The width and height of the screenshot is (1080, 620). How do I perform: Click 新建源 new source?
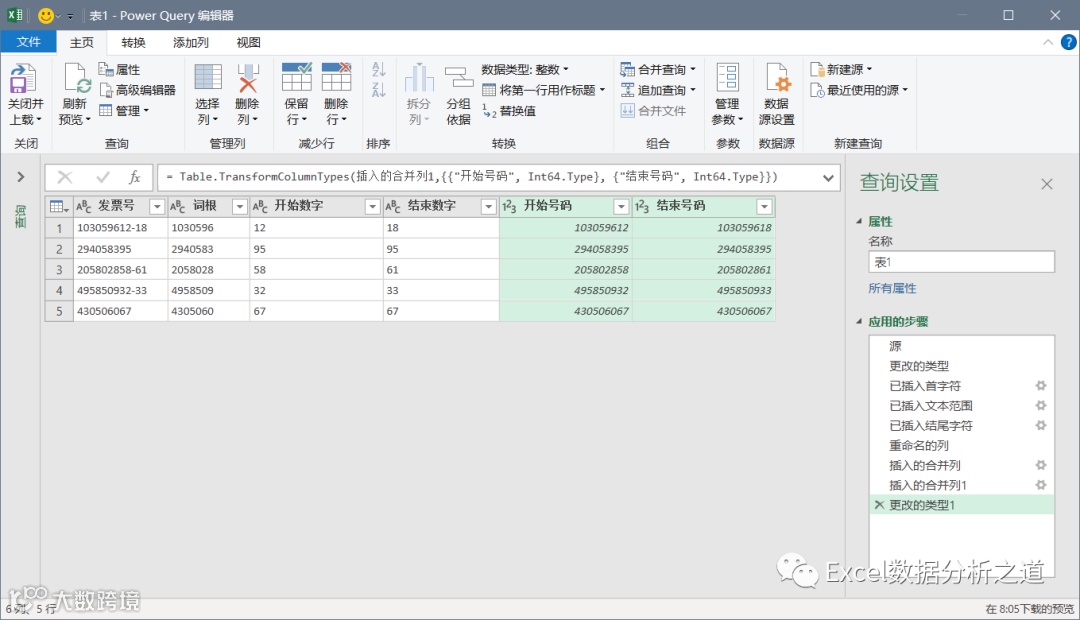[841, 70]
